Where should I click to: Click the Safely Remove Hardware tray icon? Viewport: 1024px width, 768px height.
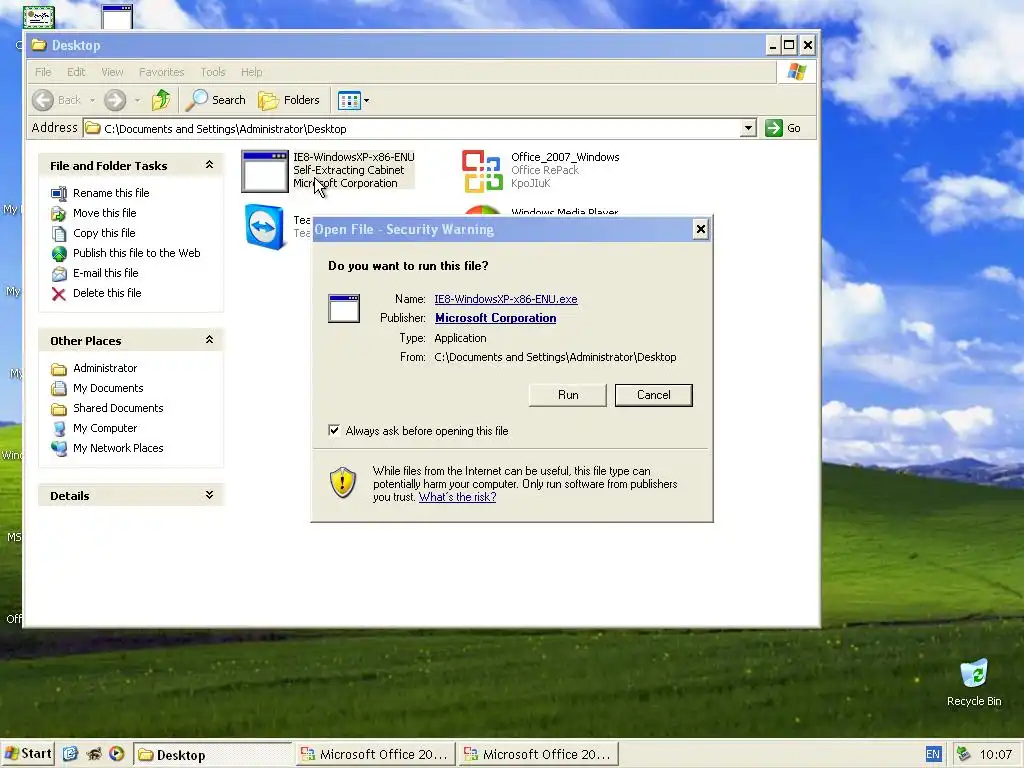click(963, 754)
